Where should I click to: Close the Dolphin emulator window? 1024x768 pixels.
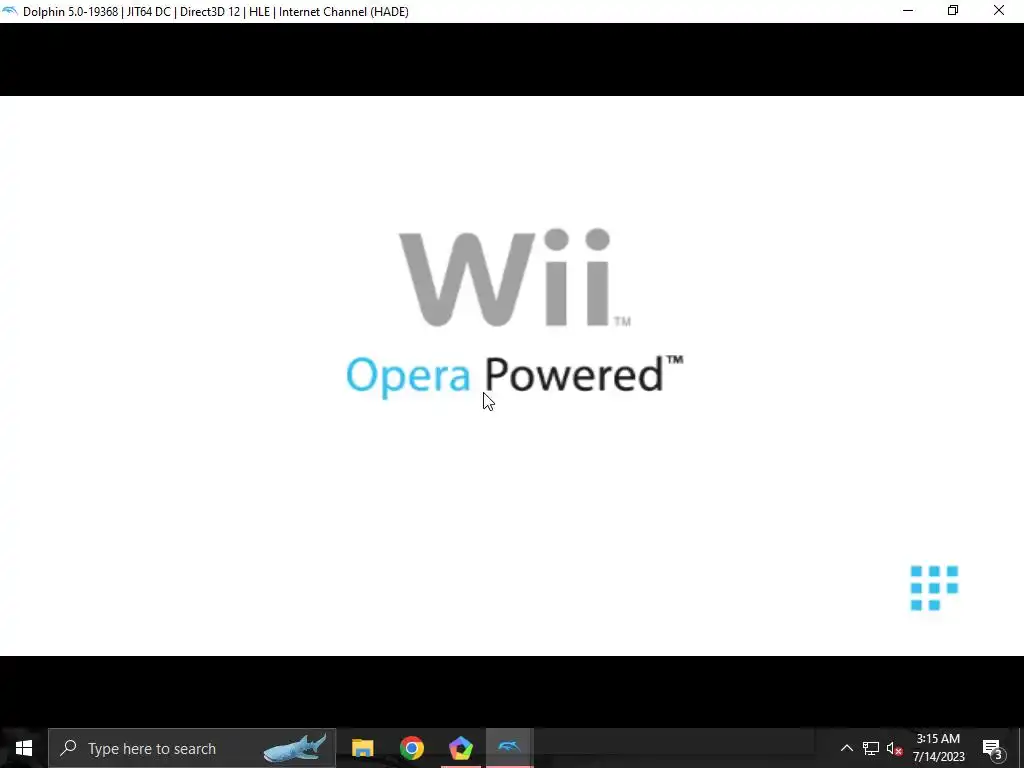(999, 11)
